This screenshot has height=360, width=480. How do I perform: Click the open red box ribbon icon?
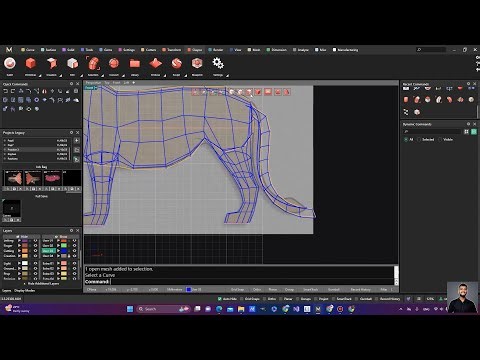point(52,63)
